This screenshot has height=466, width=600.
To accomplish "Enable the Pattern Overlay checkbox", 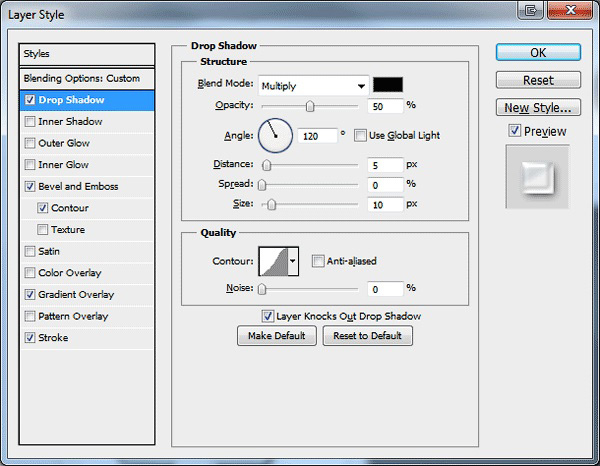I will click(x=30, y=316).
